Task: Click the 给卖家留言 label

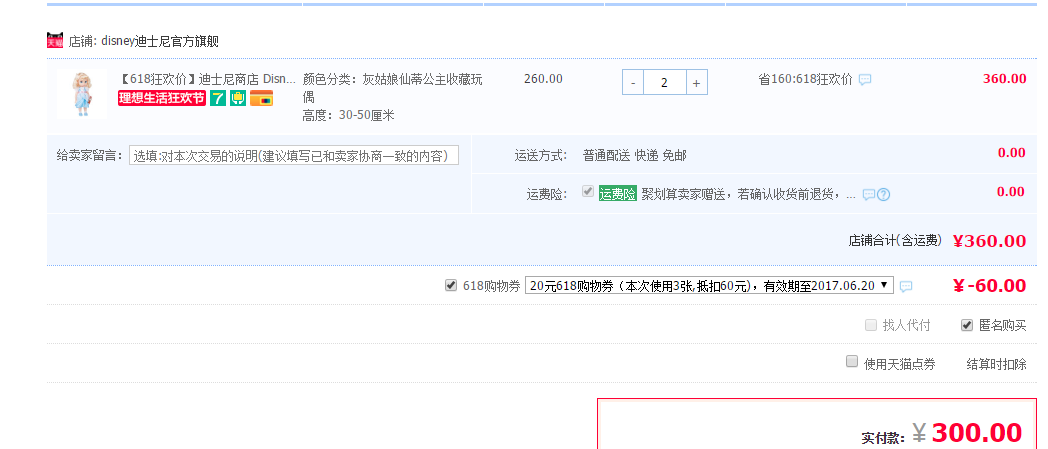Action: (90, 156)
